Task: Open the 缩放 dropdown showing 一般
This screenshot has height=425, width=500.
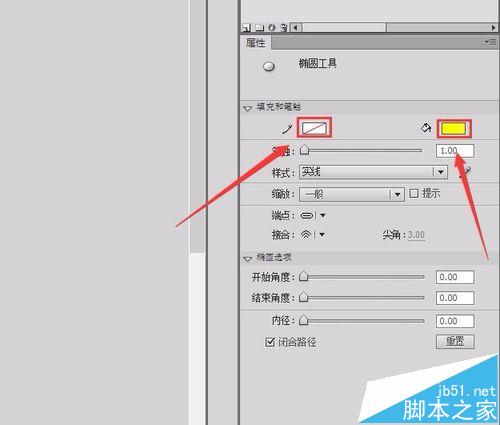Action: [x=352, y=194]
